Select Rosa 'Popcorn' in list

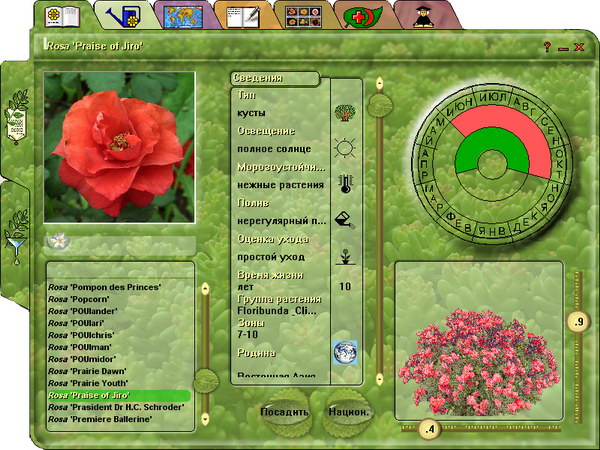78,299
